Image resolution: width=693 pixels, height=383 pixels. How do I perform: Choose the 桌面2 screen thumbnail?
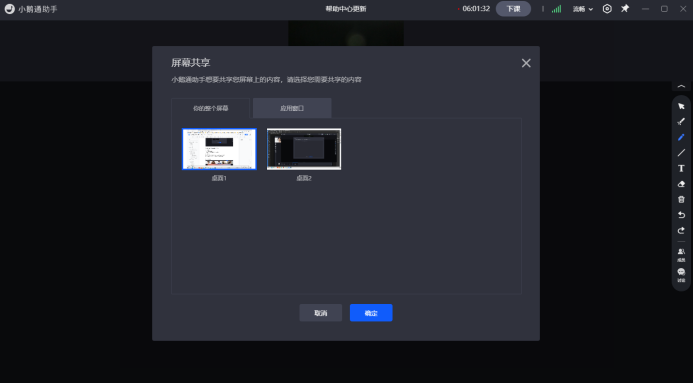pyautogui.click(x=304, y=149)
